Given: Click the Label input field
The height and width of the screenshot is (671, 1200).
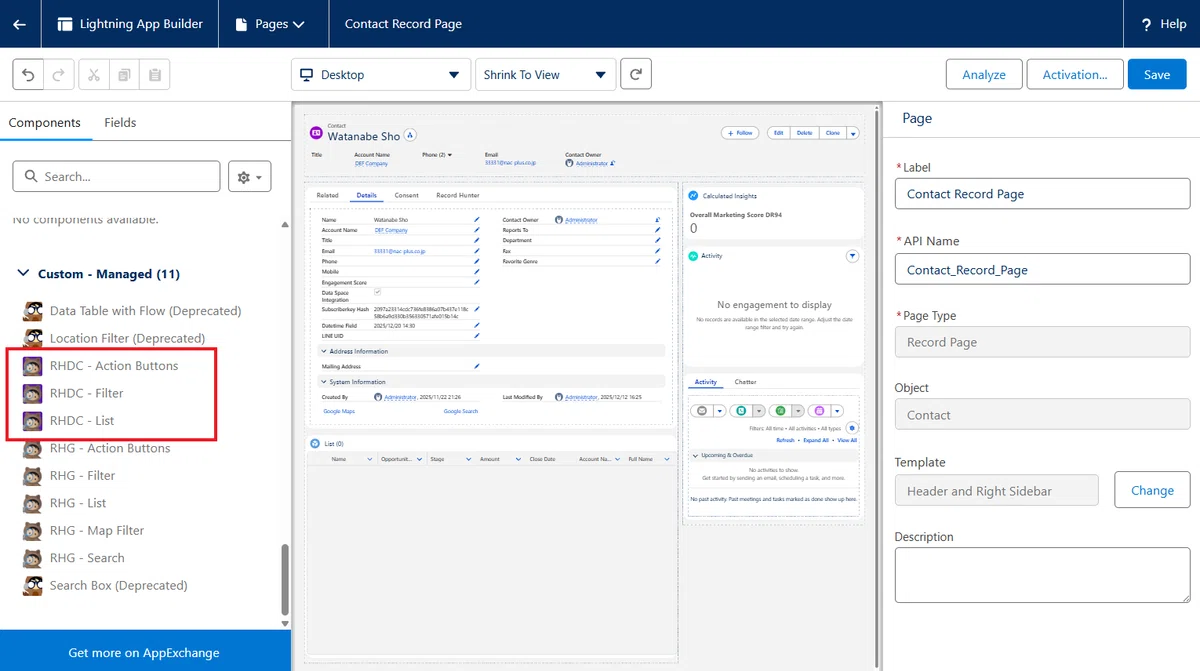Looking at the screenshot, I should pos(1042,194).
